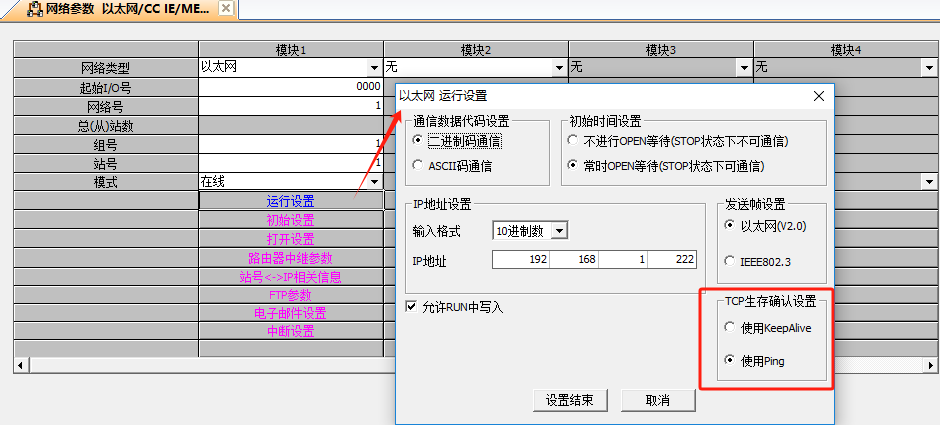
Task: Click the 网络号 input cell
Action: click(x=291, y=106)
